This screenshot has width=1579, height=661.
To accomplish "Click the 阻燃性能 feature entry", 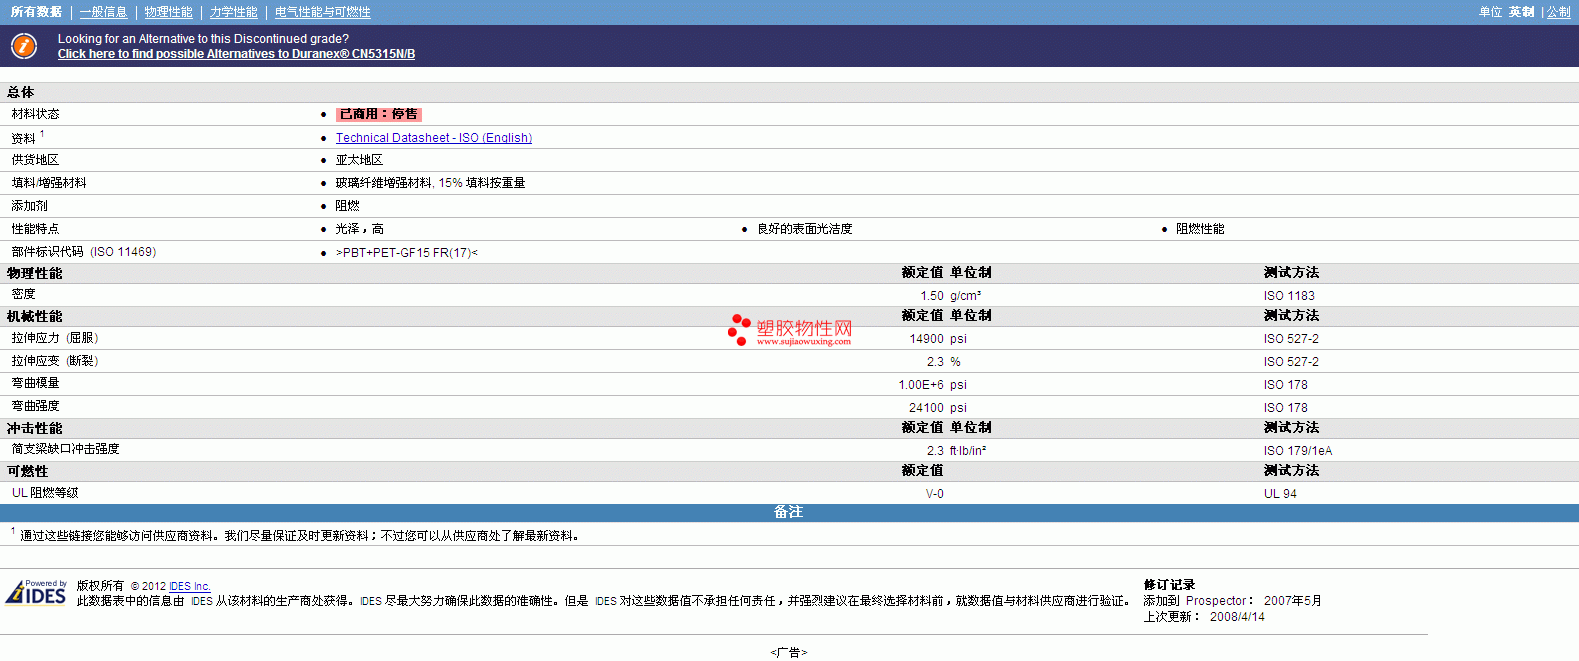I will coord(1200,229).
